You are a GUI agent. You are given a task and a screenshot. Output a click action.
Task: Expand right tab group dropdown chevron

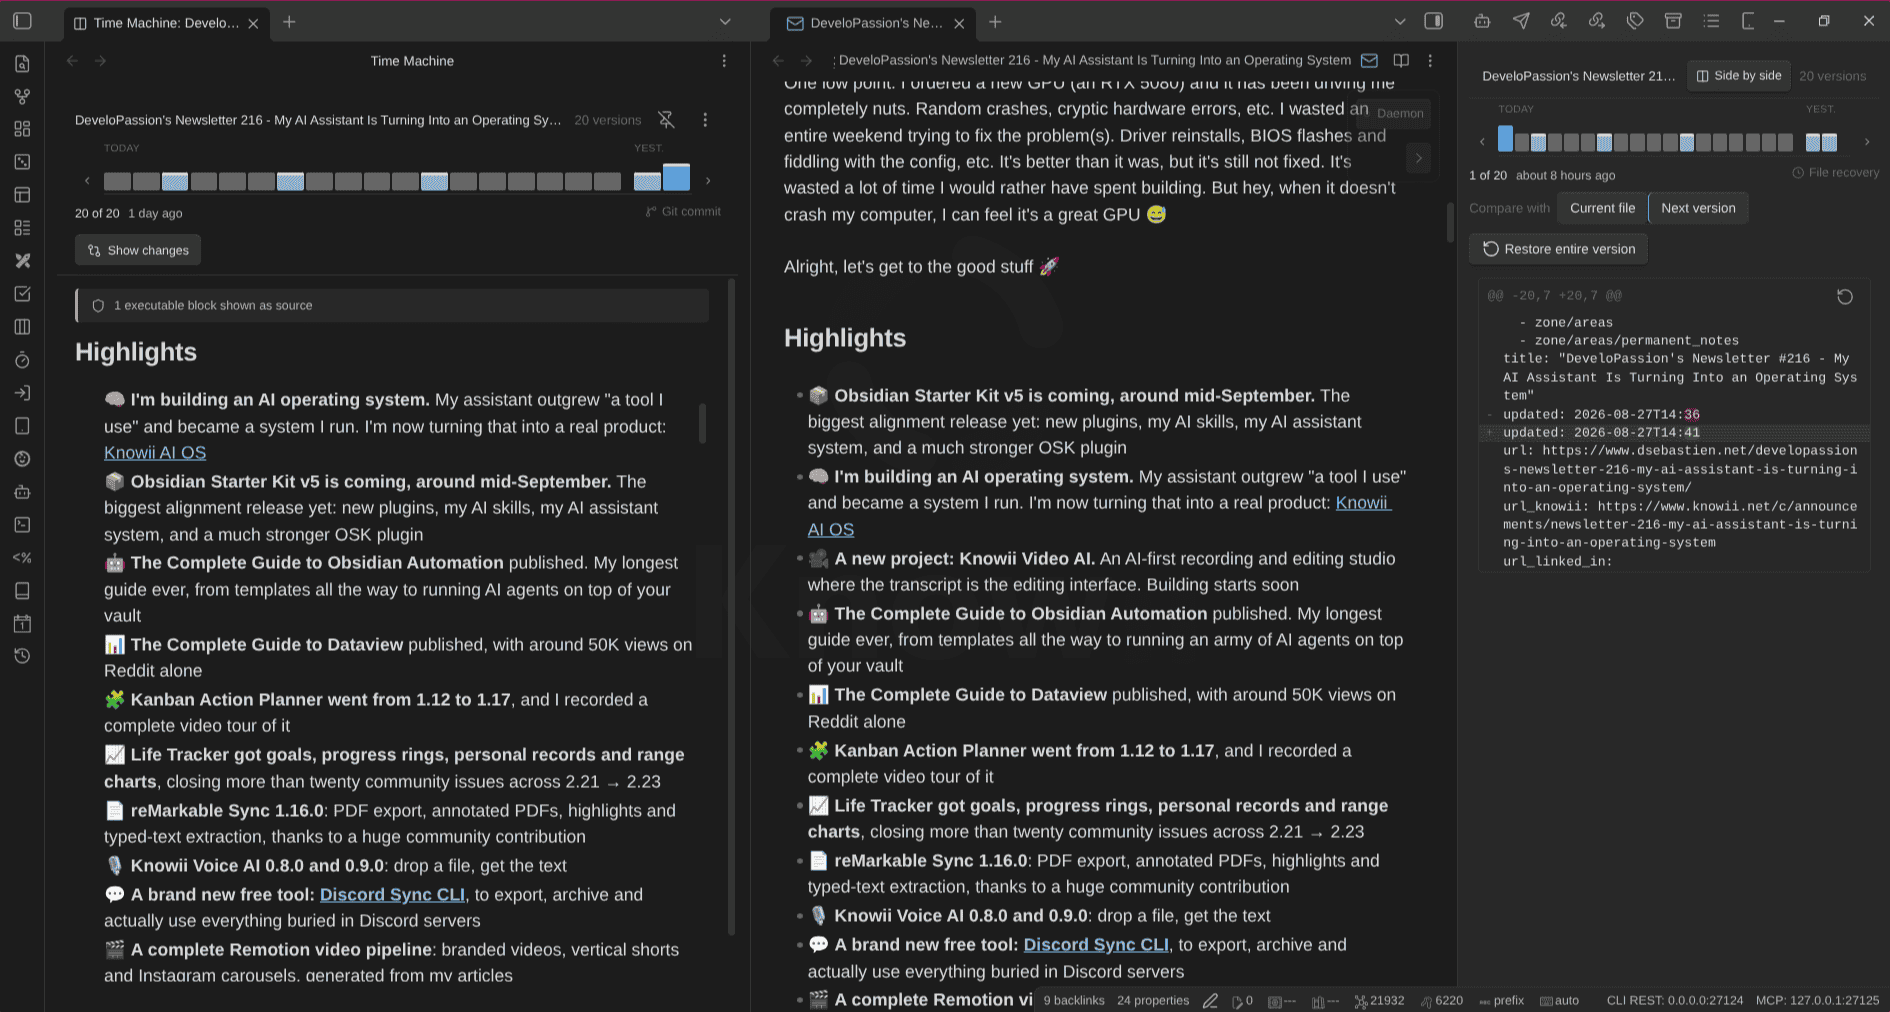pyautogui.click(x=1399, y=21)
